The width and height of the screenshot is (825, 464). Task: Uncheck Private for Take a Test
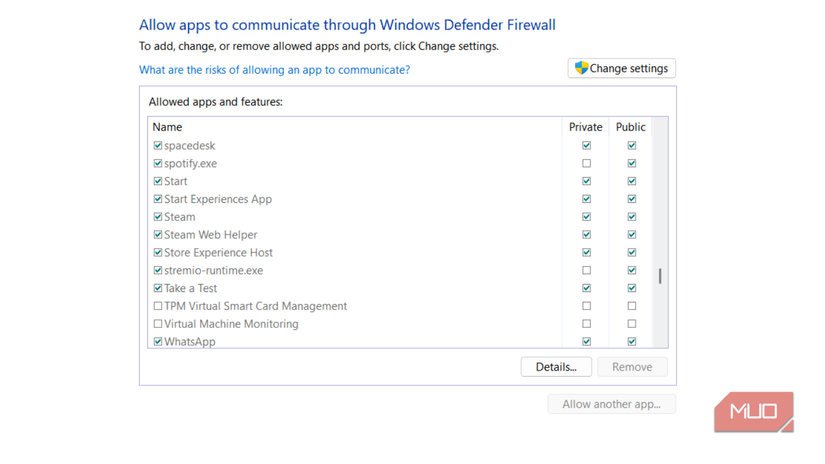click(x=586, y=288)
